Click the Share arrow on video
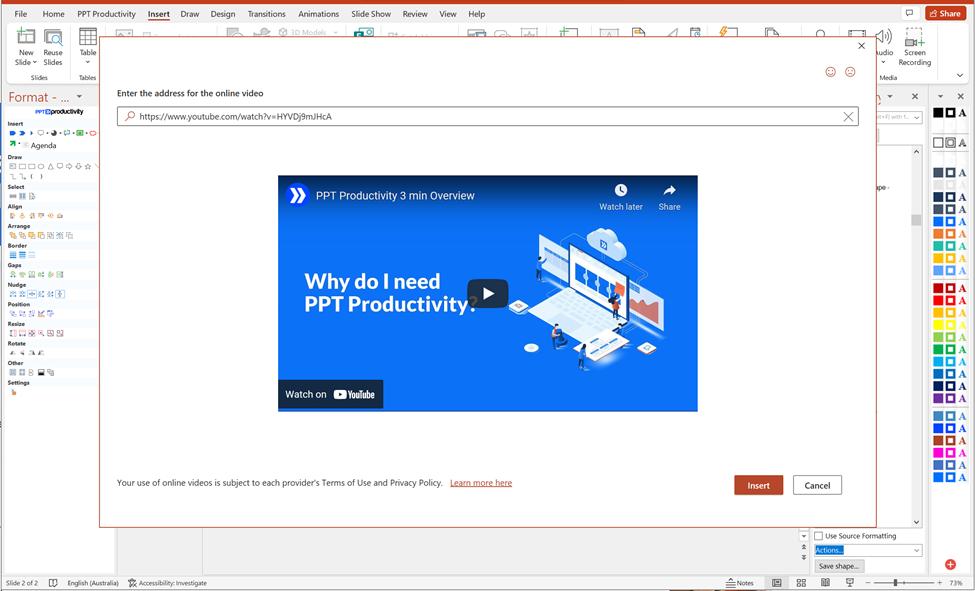Image resolution: width=975 pixels, height=591 pixels. tap(669, 190)
